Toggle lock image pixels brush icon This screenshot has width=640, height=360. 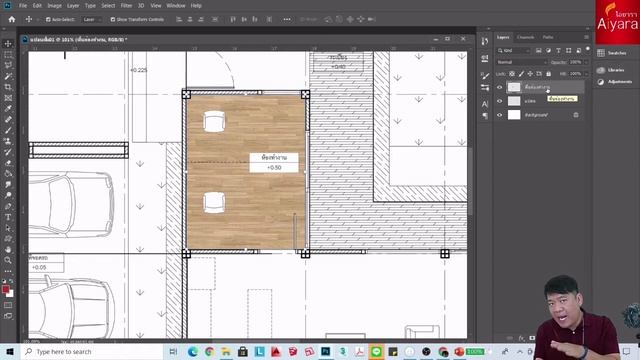(521, 74)
